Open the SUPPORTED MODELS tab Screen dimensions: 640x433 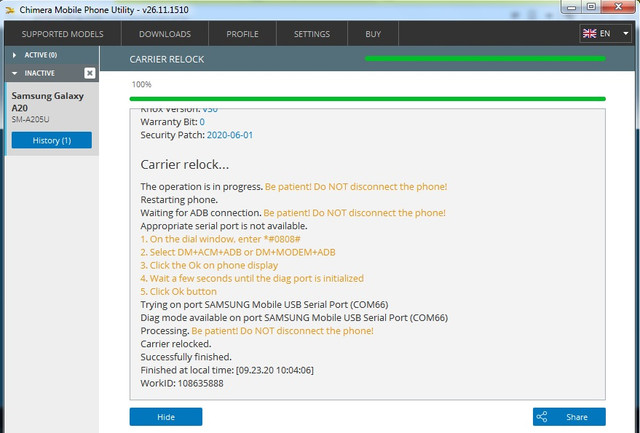pyautogui.click(x=62, y=34)
